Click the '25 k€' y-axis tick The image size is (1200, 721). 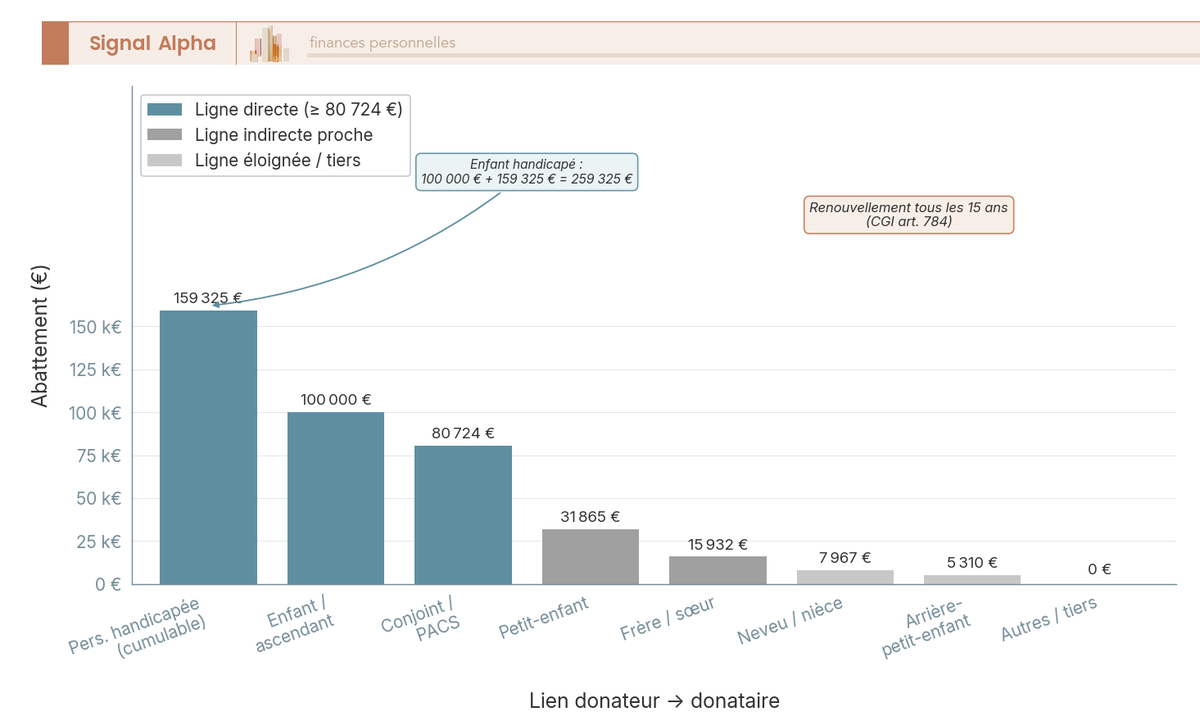[x=100, y=541]
